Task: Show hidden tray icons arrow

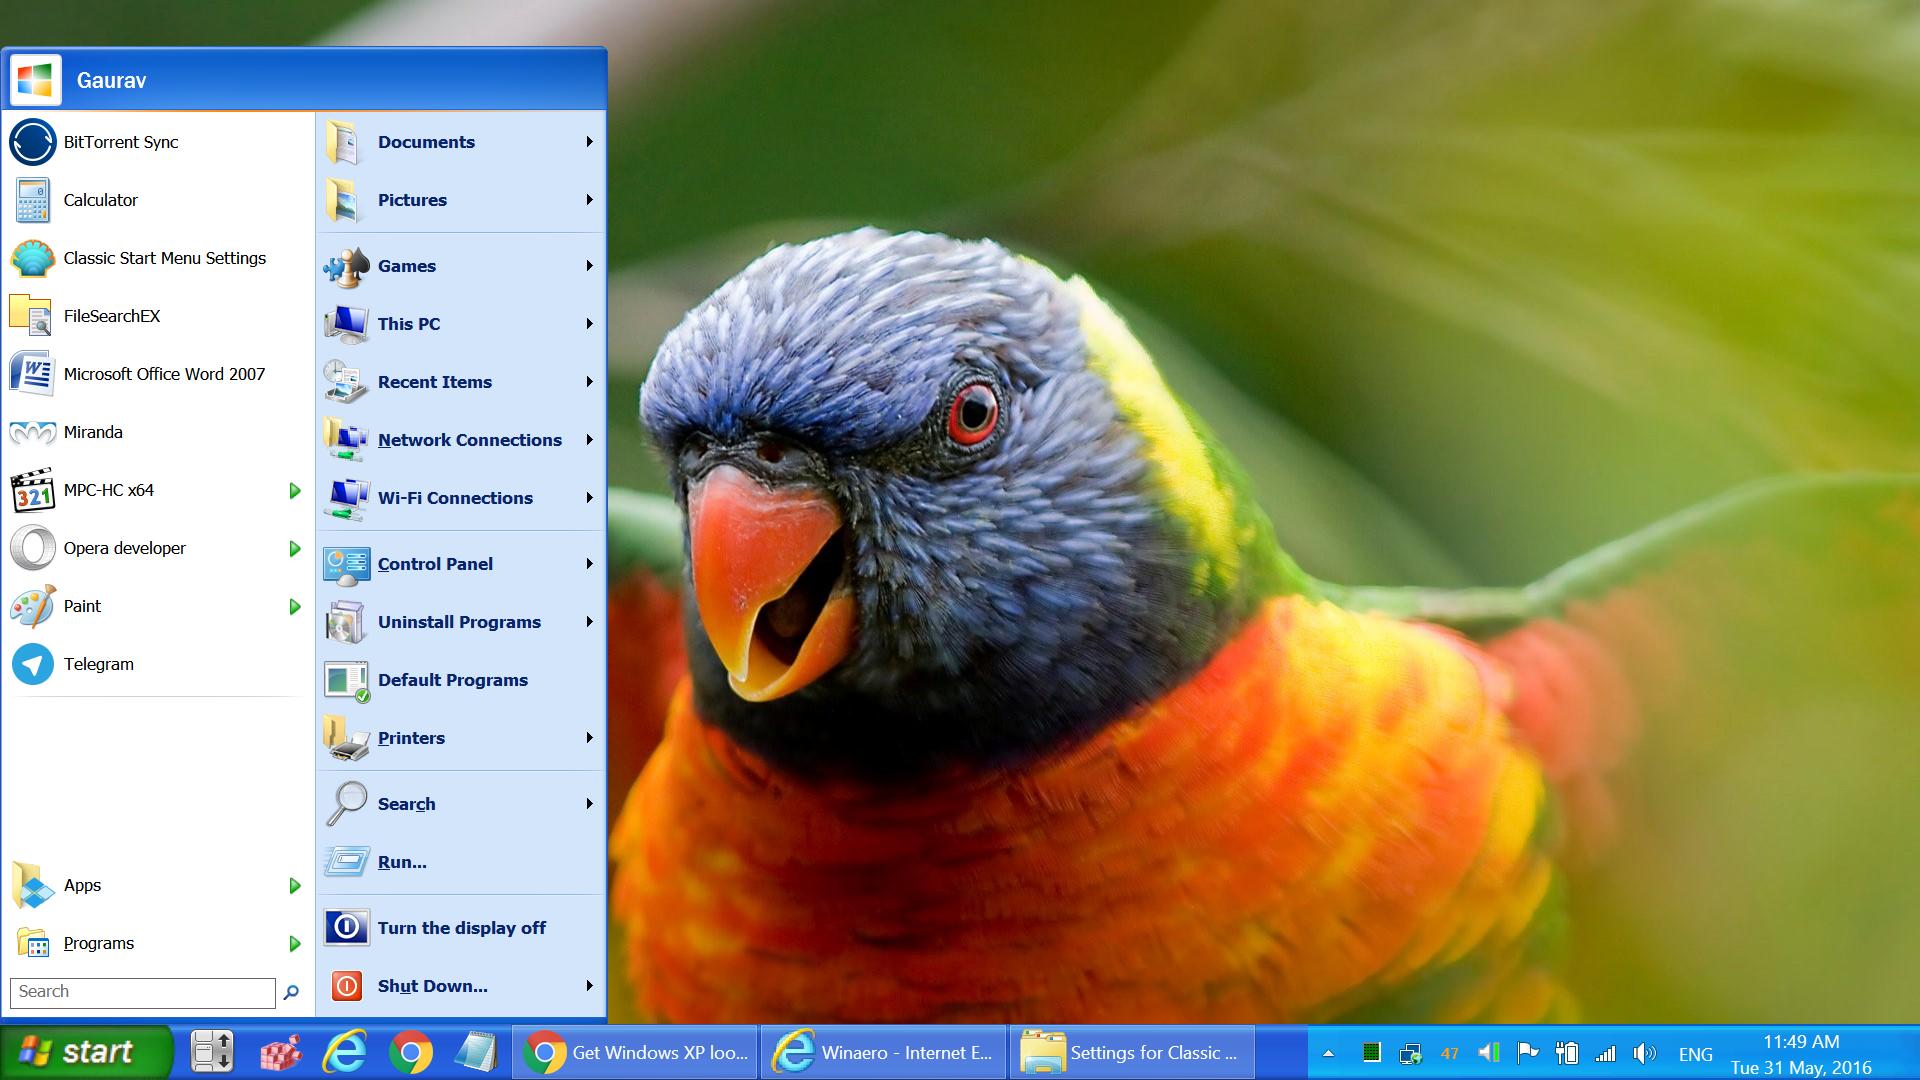Action: (1328, 1053)
